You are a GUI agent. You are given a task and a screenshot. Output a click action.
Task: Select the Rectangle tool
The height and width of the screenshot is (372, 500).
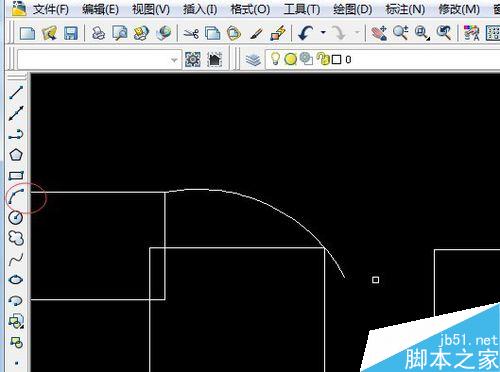click(16, 176)
